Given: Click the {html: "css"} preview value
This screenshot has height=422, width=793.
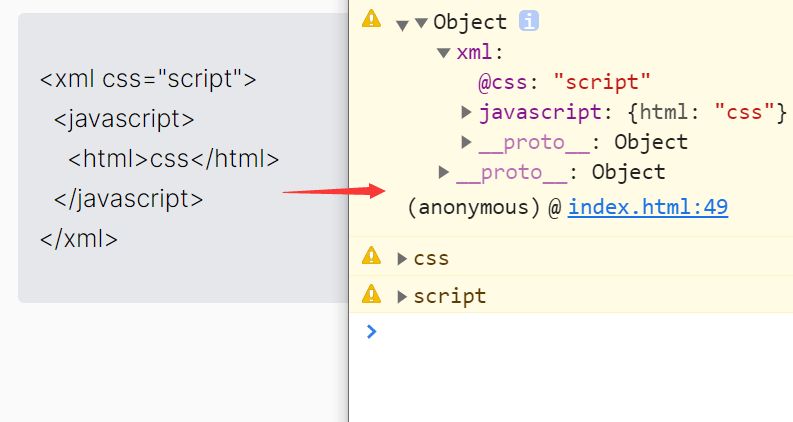Looking at the screenshot, I should (707, 112).
